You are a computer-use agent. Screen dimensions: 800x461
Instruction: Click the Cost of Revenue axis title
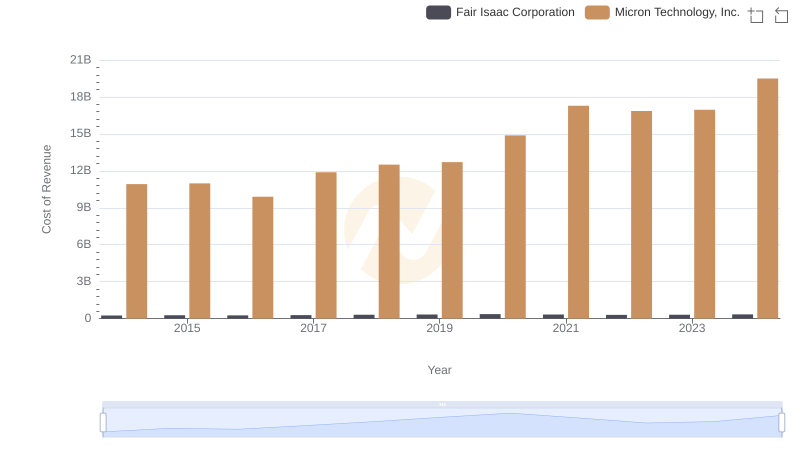tap(46, 189)
